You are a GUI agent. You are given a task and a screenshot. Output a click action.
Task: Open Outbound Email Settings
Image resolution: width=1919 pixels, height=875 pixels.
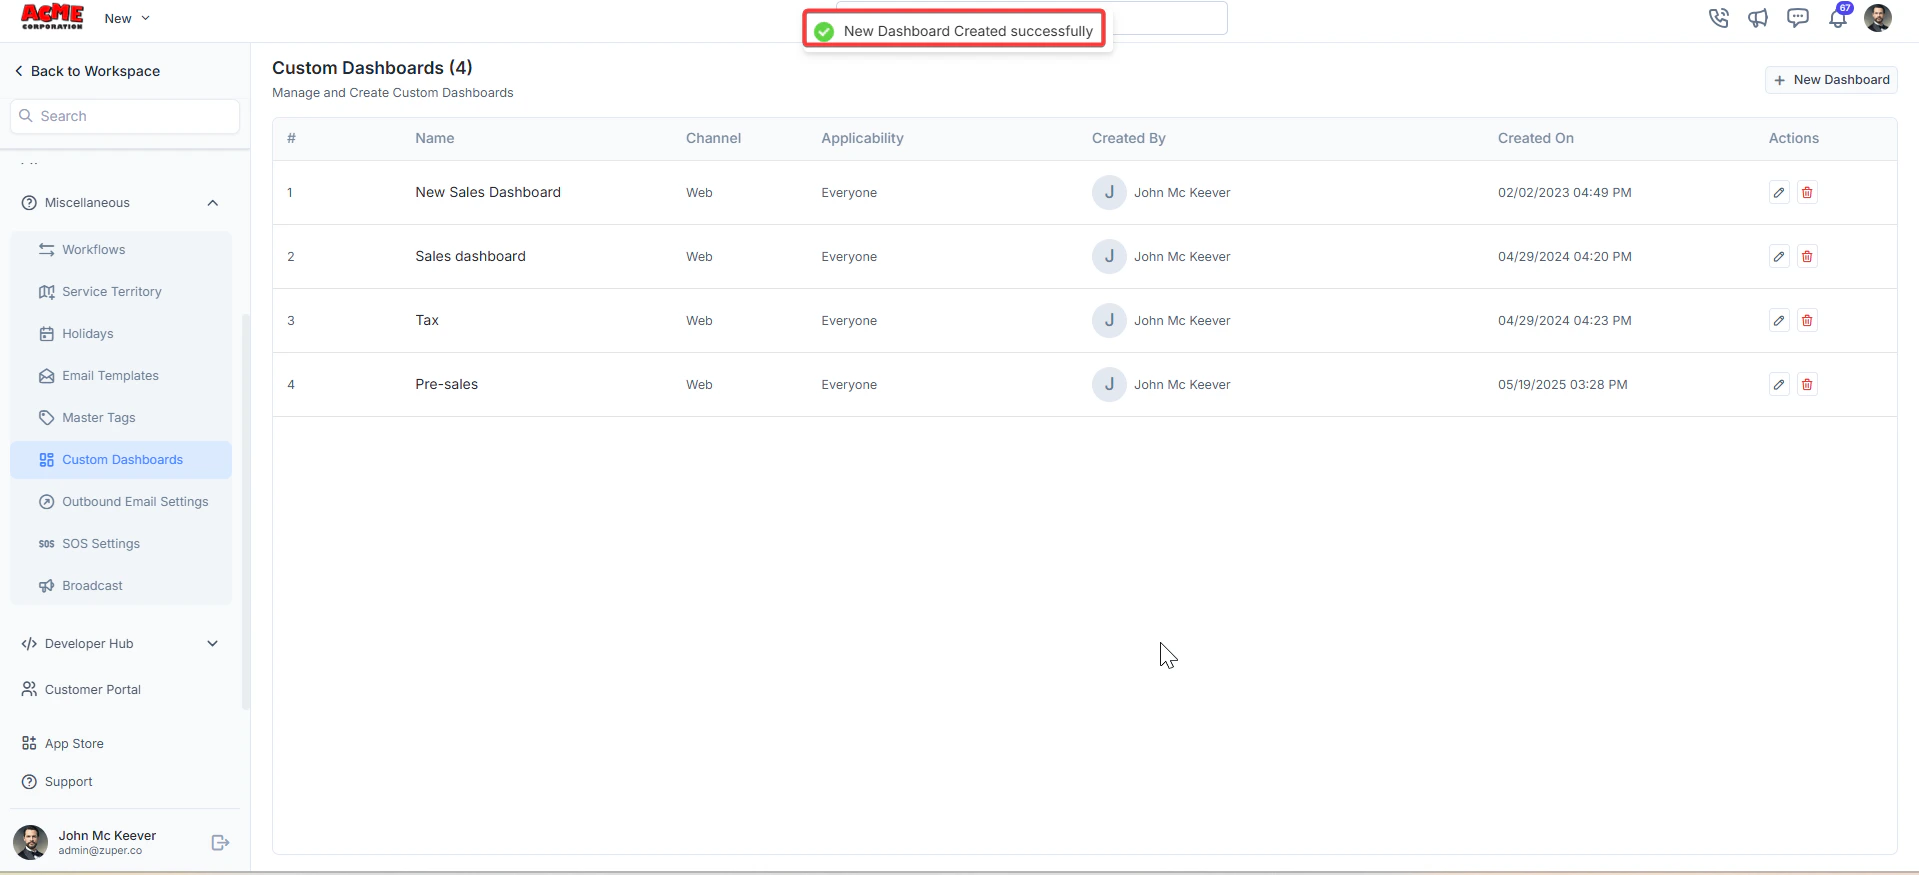[121, 502]
